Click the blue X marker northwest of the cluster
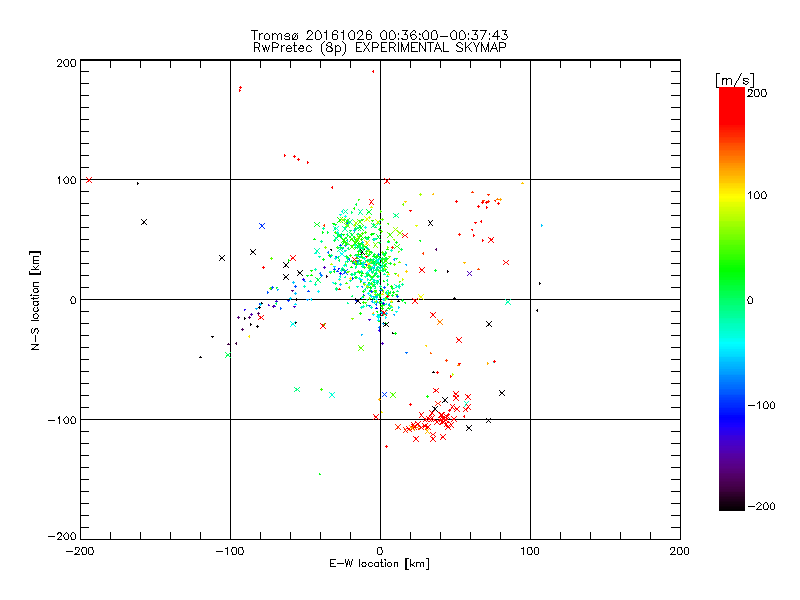800x600 pixels. pyautogui.click(x=262, y=226)
